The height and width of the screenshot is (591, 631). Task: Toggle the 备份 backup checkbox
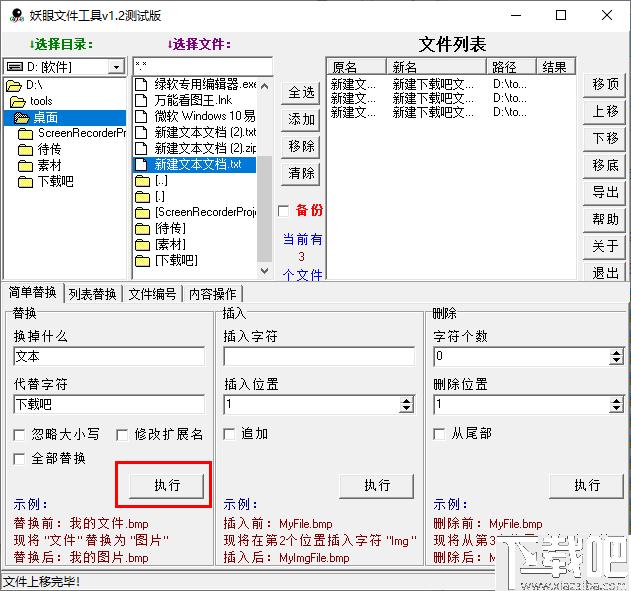pyautogui.click(x=283, y=210)
